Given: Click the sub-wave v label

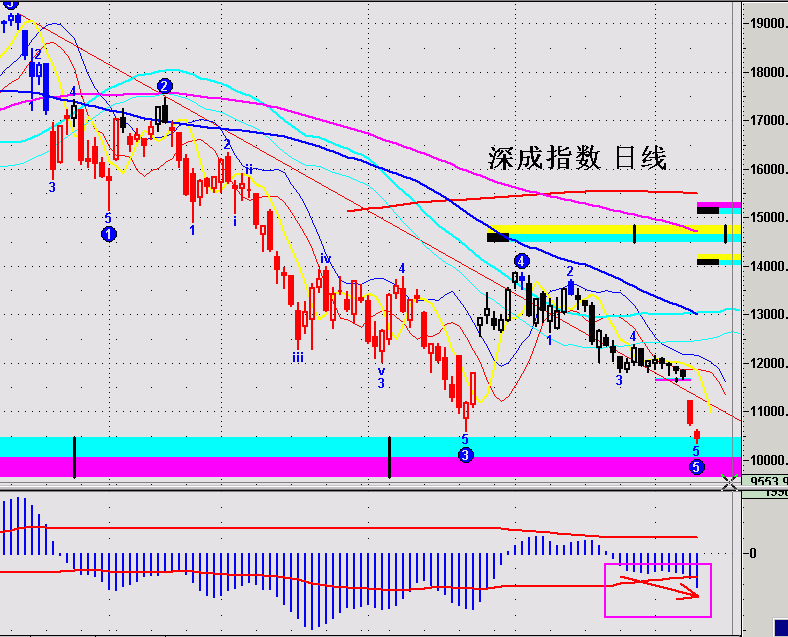Looking at the screenshot, I should [x=381, y=371].
